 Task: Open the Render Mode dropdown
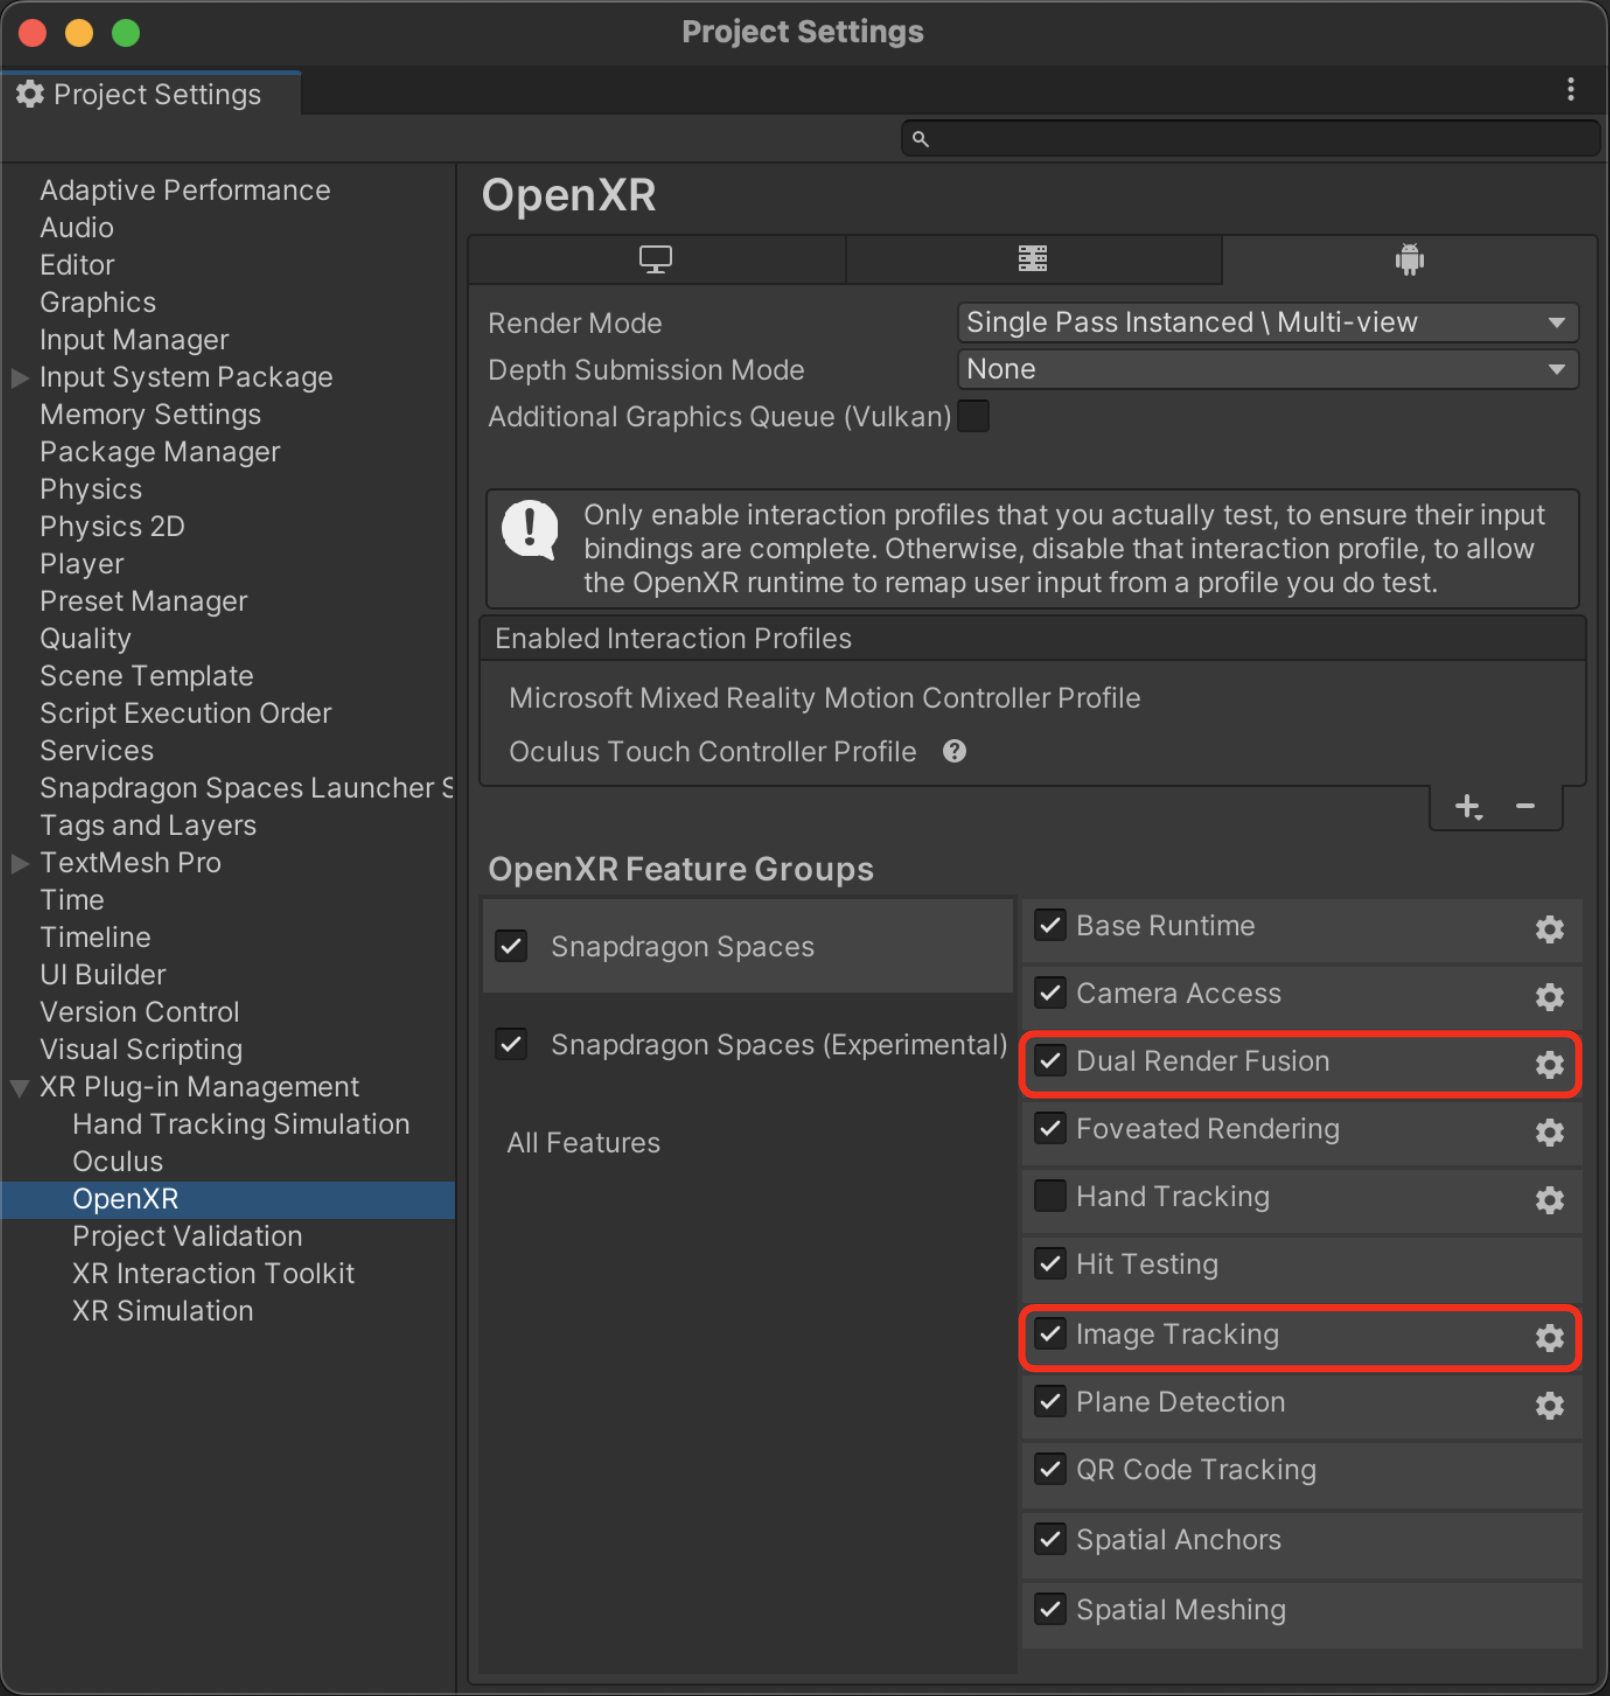[x=1267, y=322]
